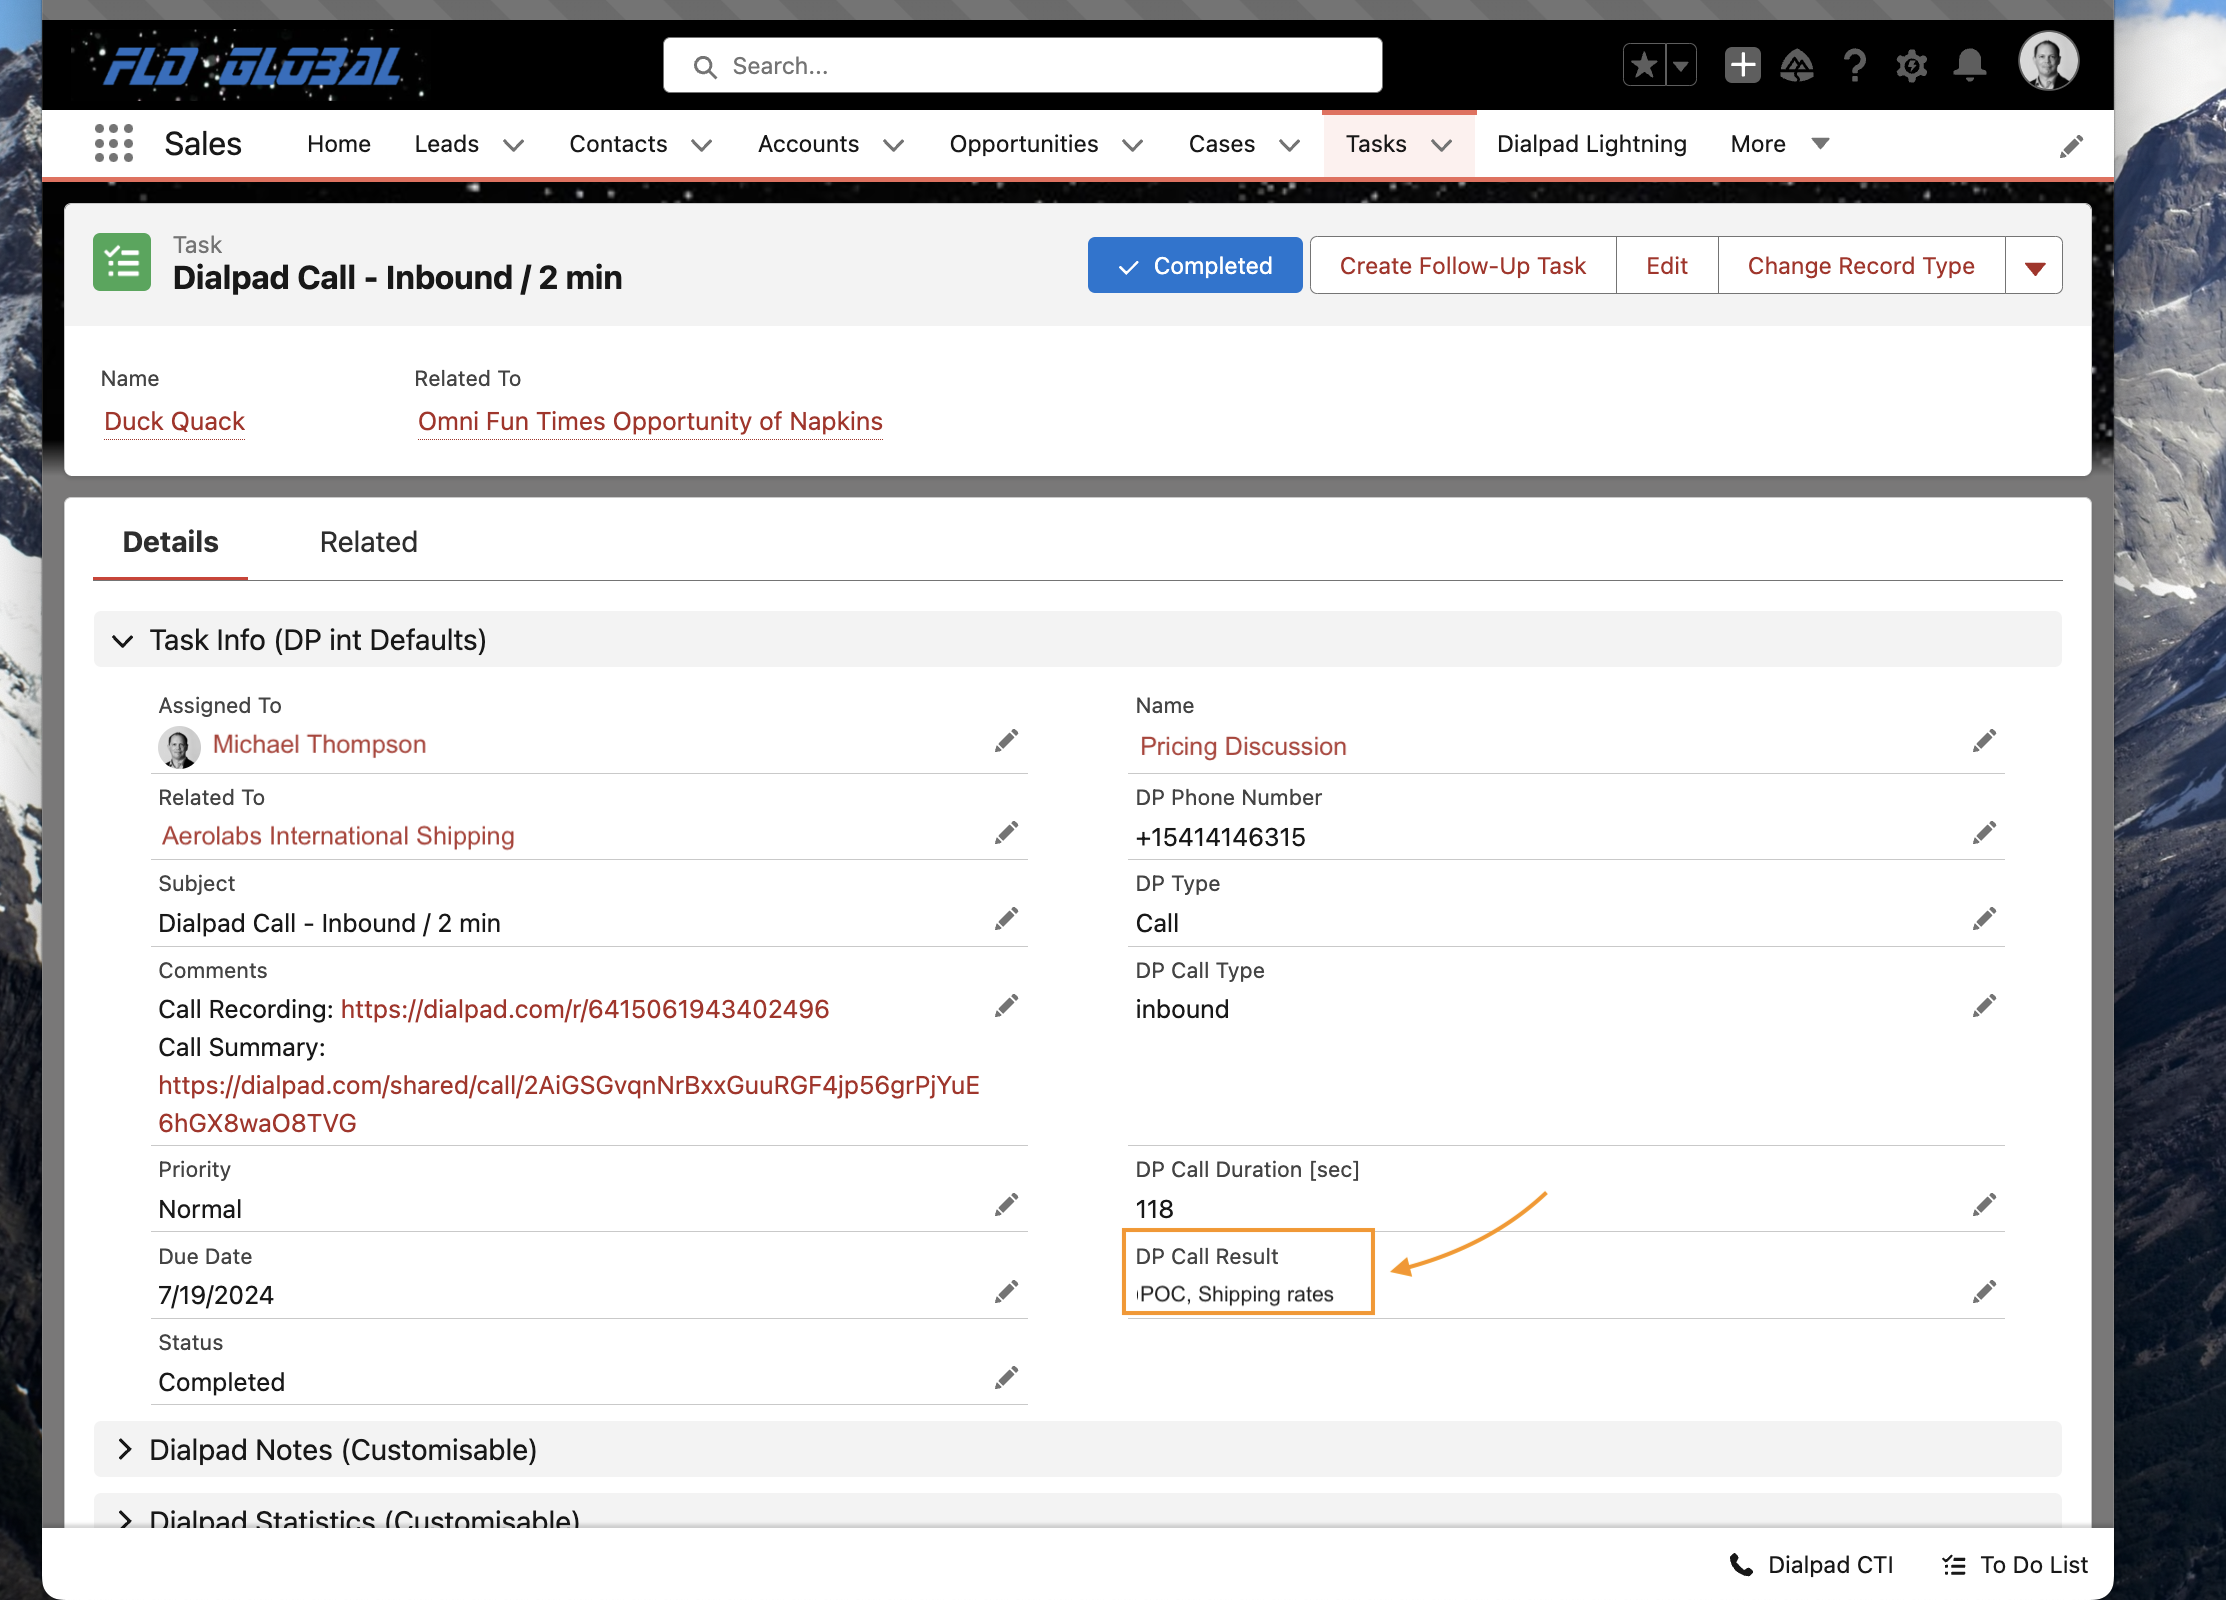Open the Opportunities tab dropdown chevron
This screenshot has height=1600, width=2226.
click(x=1132, y=145)
